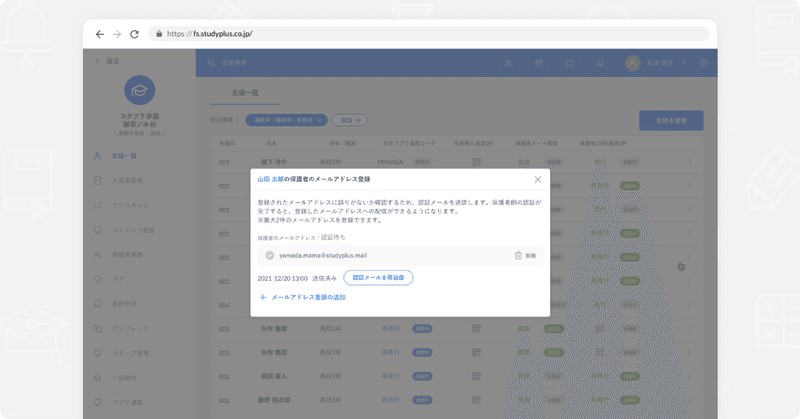Click the 山田 太郎 name link in the dialog
This screenshot has height=419, width=800.
click(x=270, y=179)
